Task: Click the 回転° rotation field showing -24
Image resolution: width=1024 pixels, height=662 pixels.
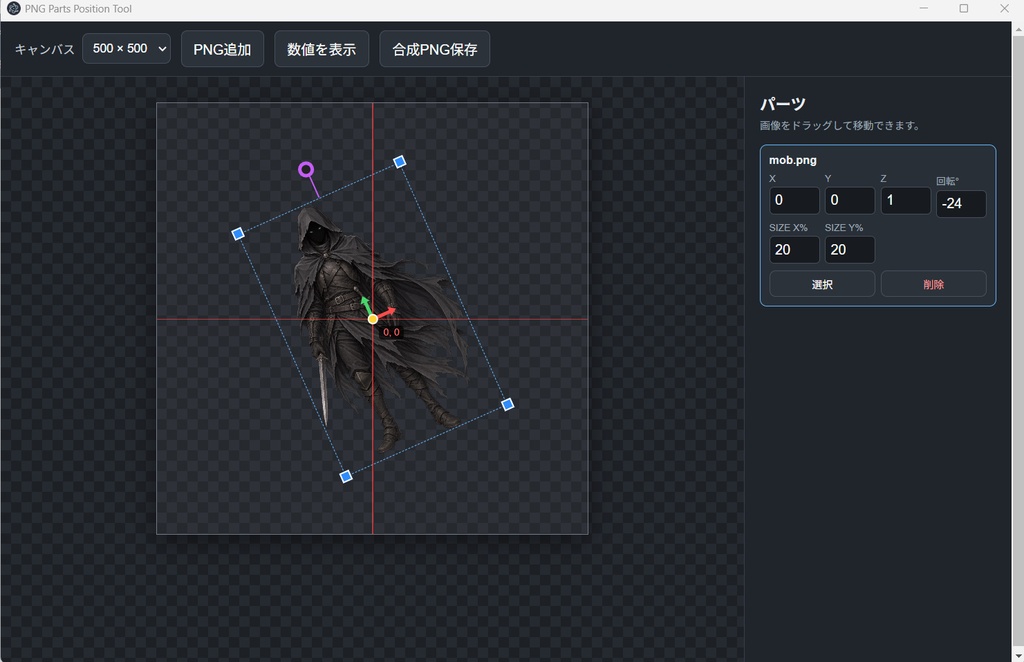Action: coord(961,204)
